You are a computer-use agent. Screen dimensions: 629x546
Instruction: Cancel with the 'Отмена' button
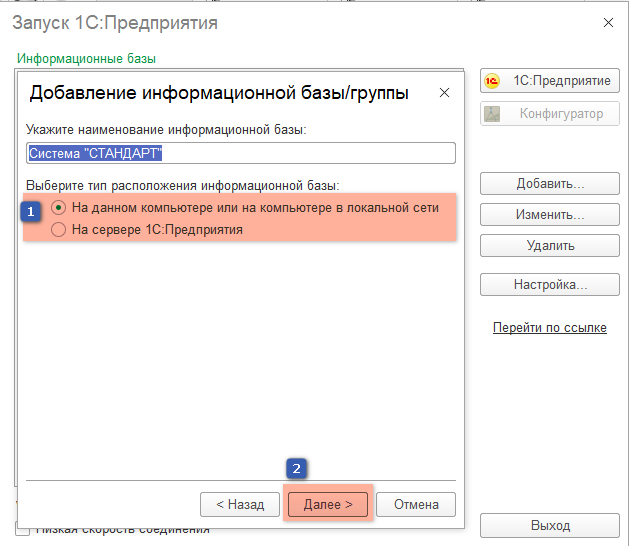(416, 504)
